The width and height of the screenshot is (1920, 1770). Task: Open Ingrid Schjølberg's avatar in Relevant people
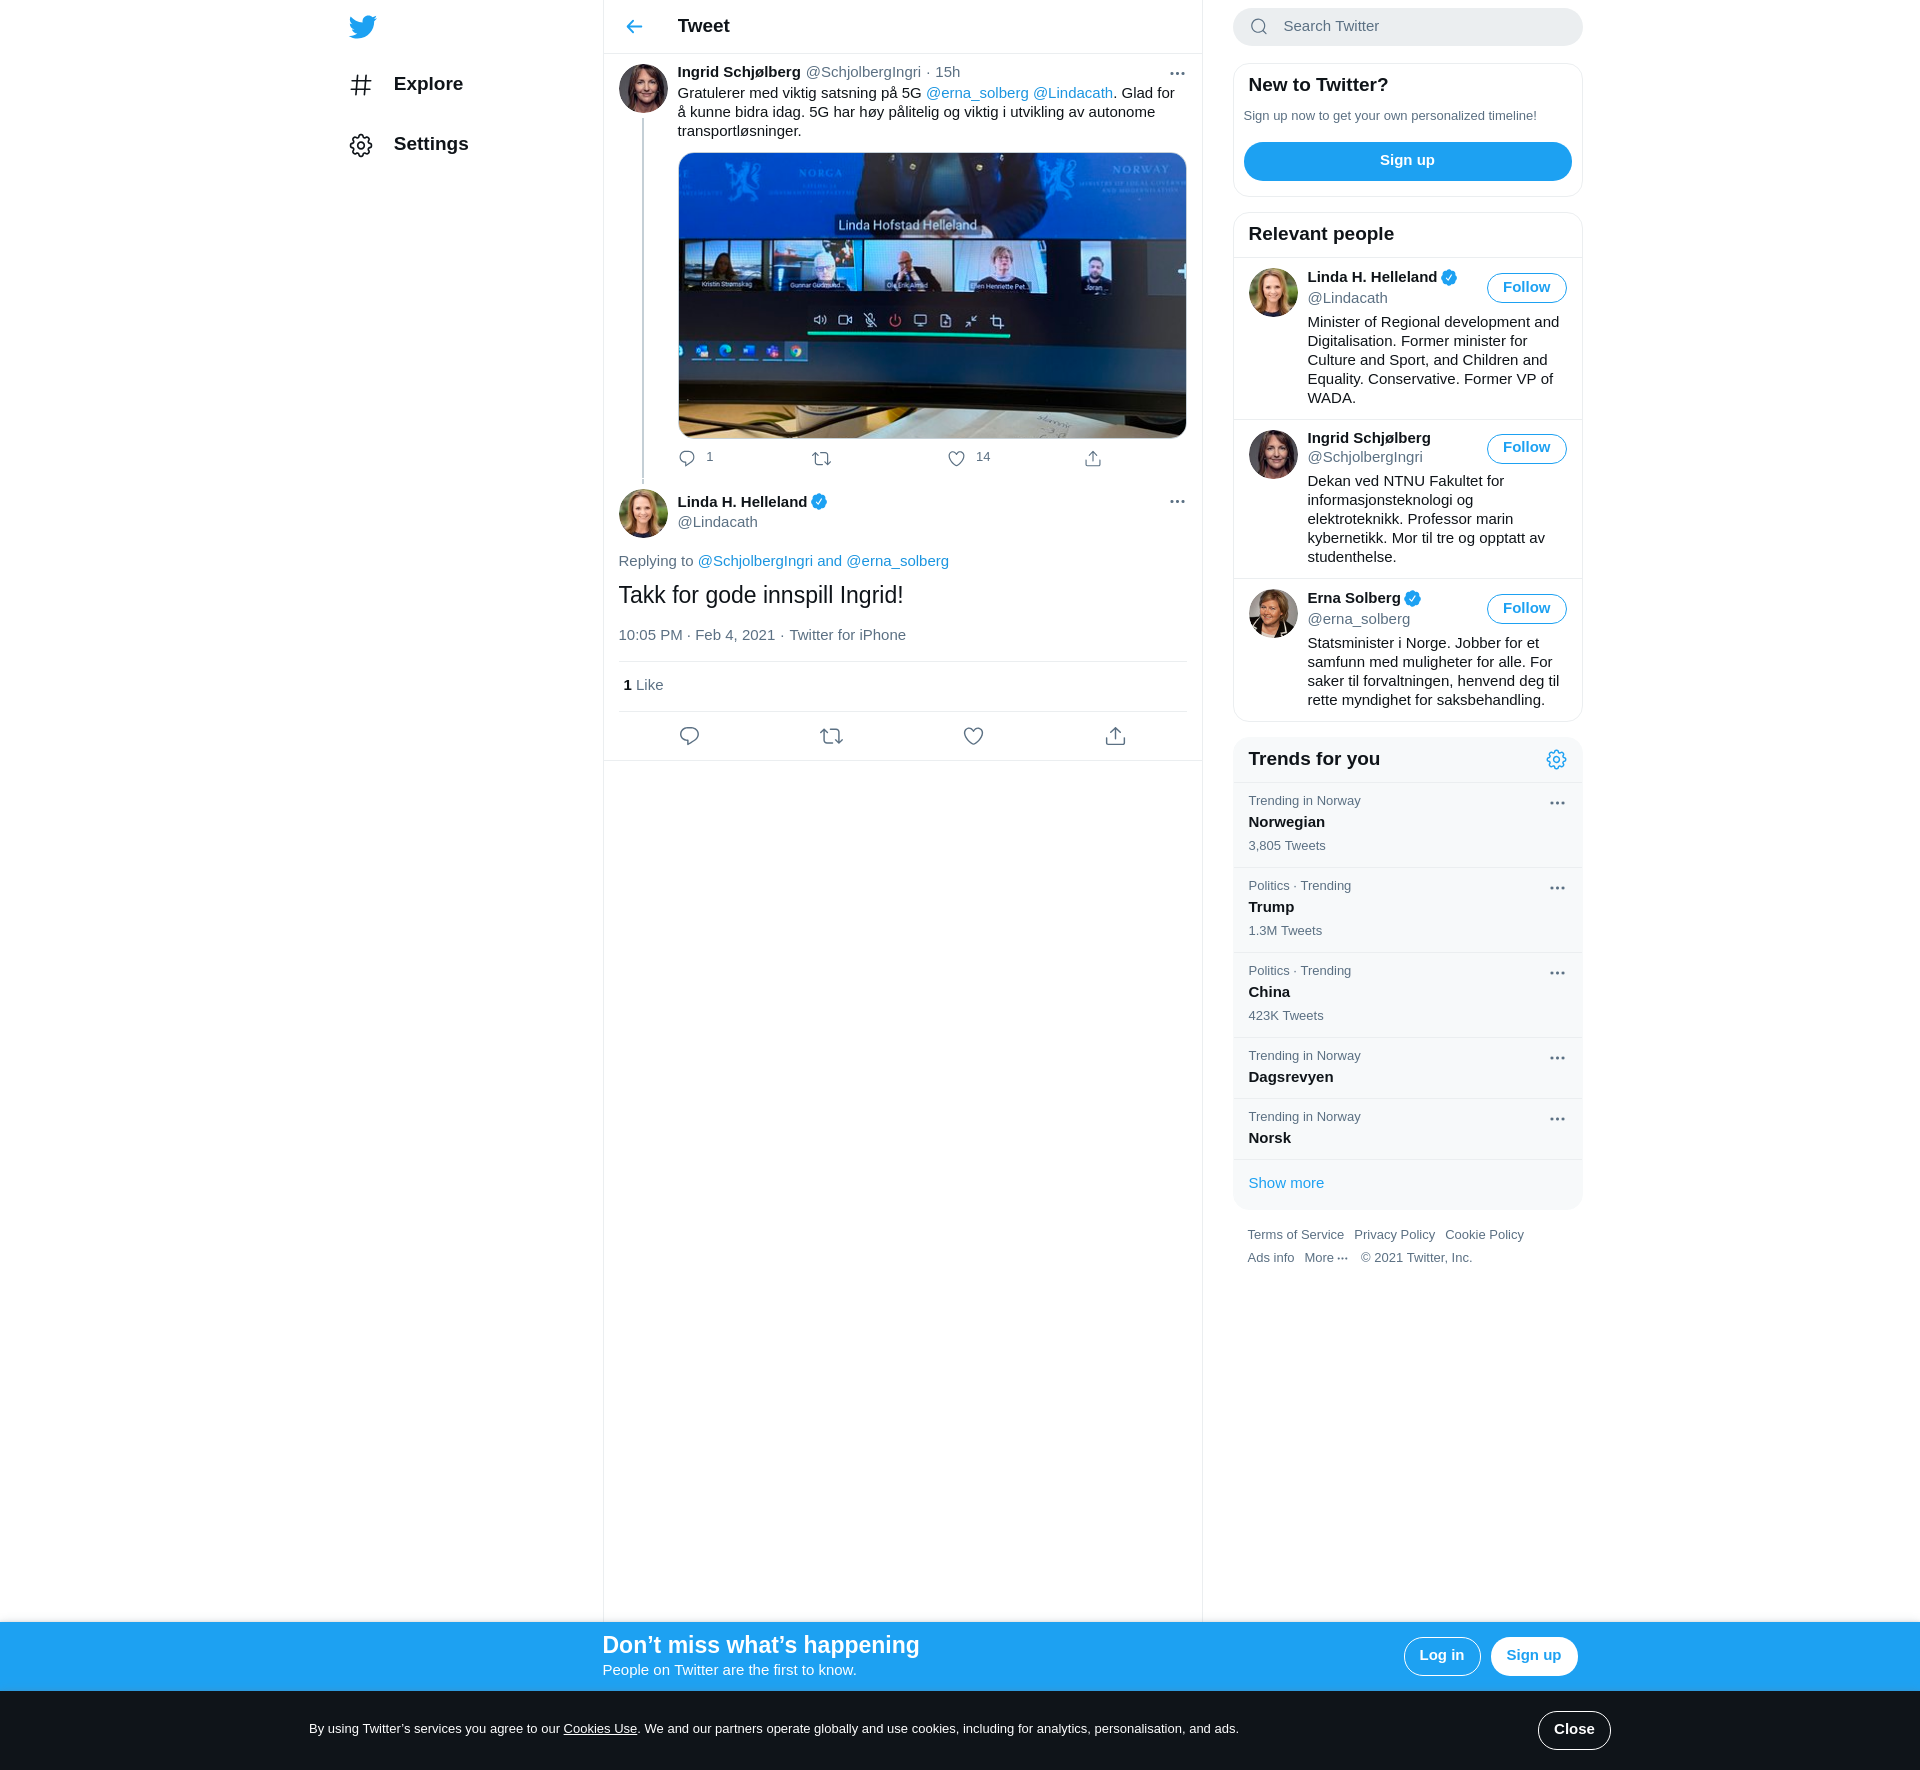click(1273, 454)
